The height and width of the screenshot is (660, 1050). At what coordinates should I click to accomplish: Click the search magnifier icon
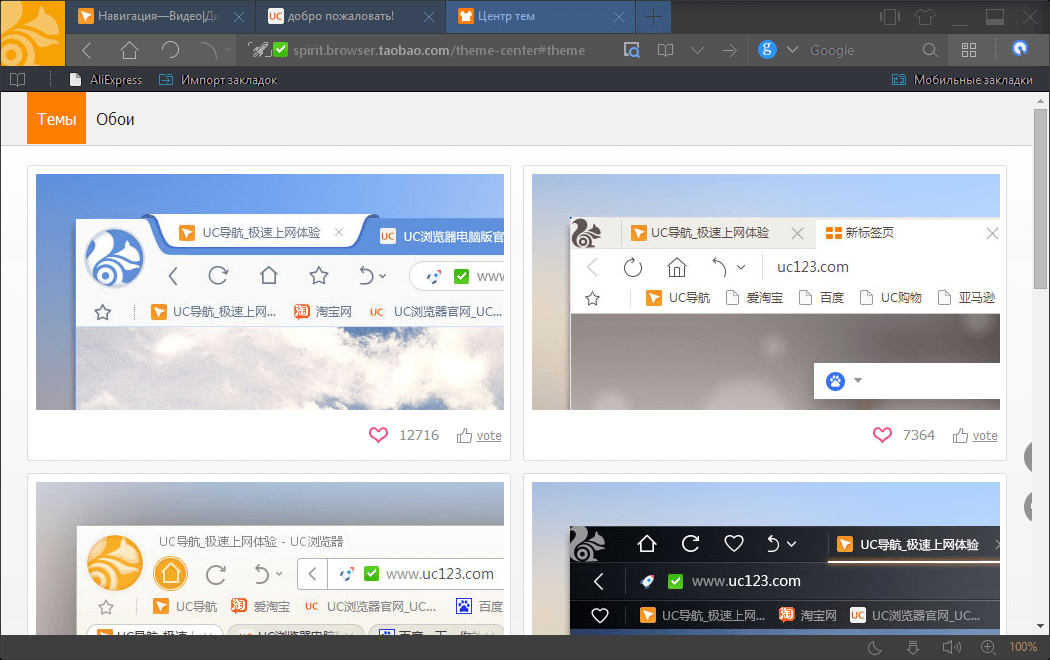pos(929,50)
